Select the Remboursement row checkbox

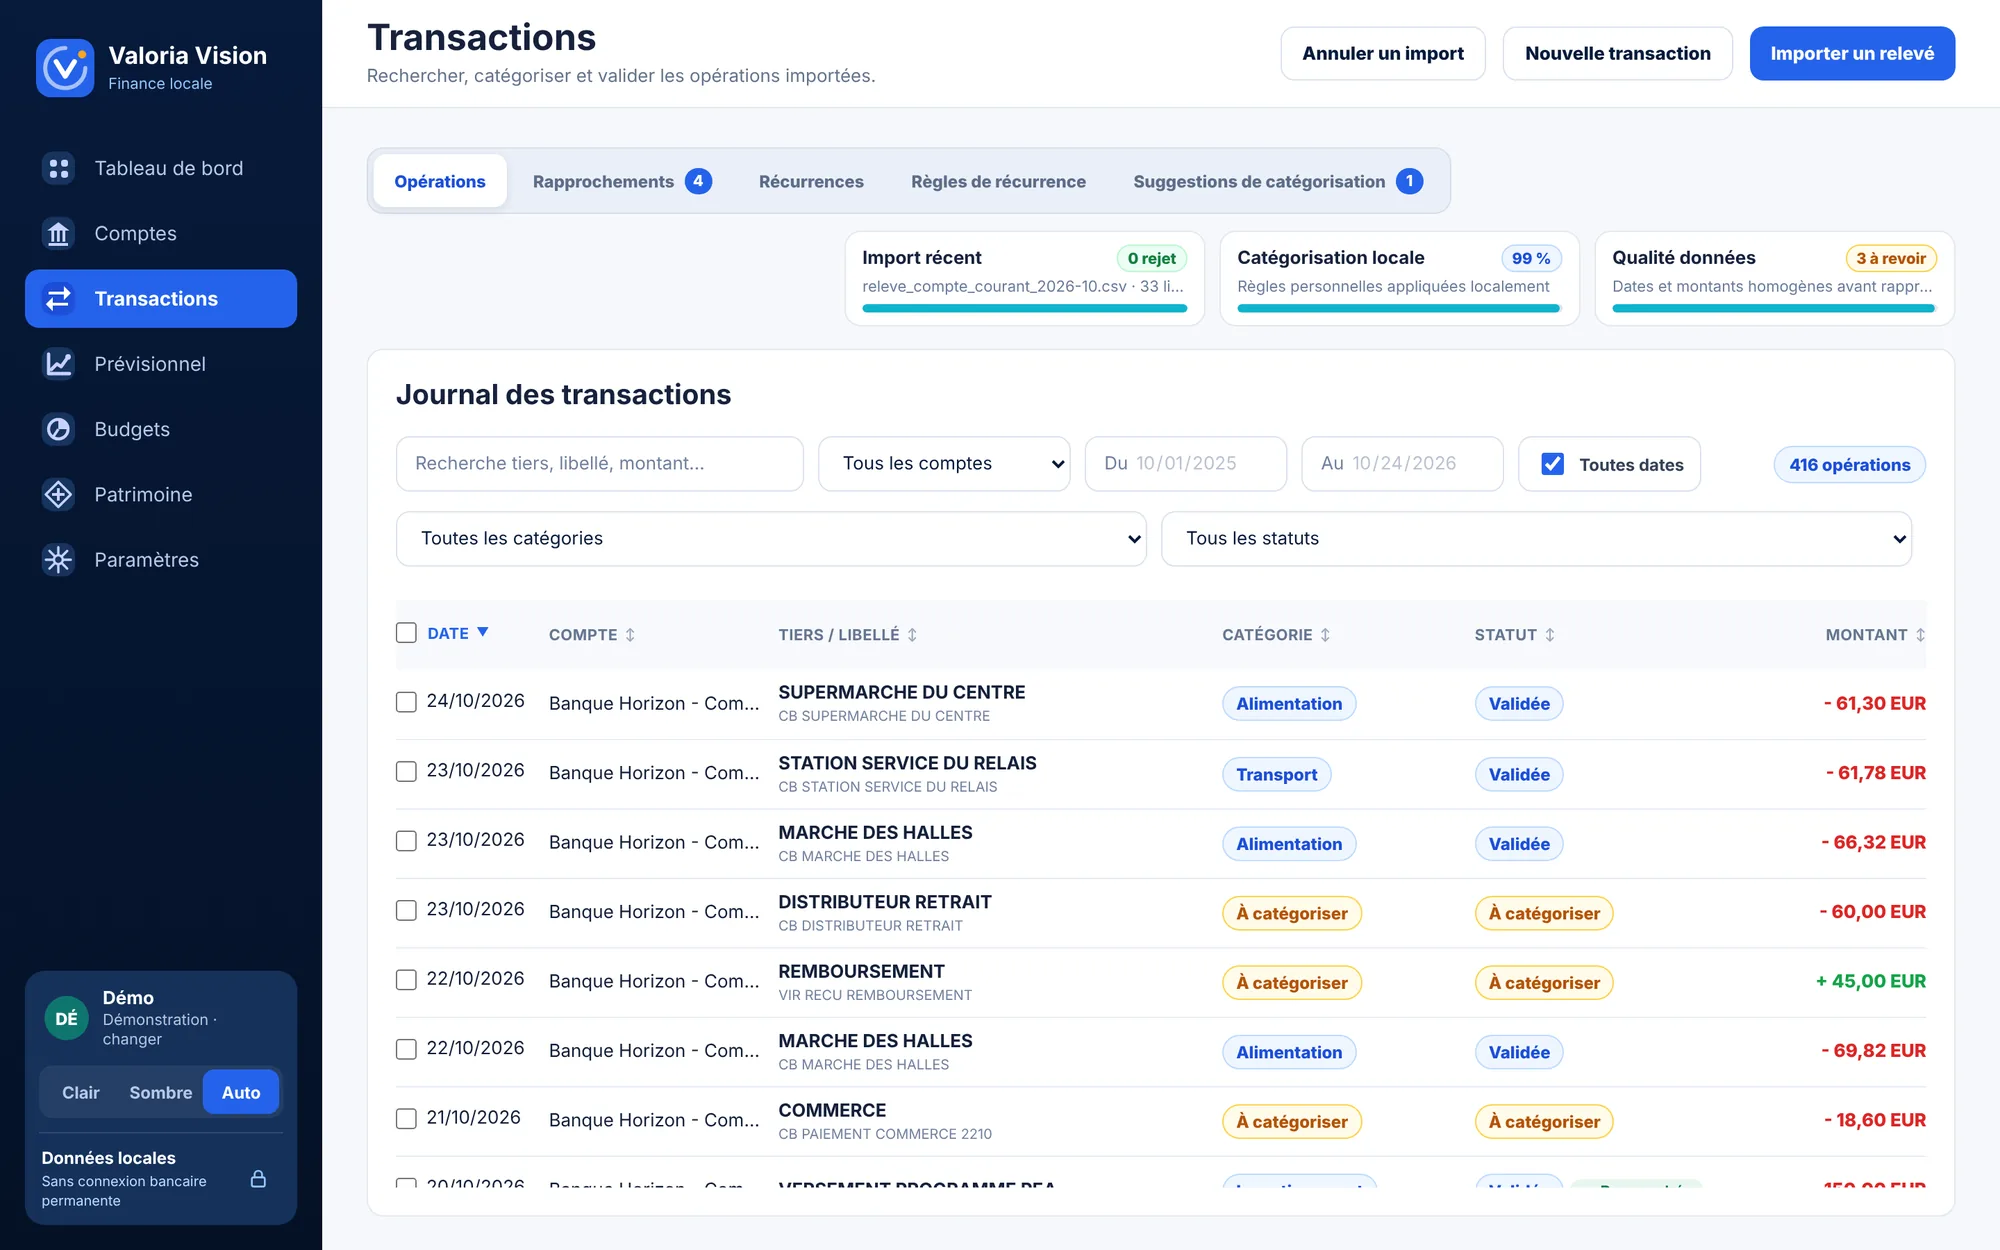coord(406,980)
